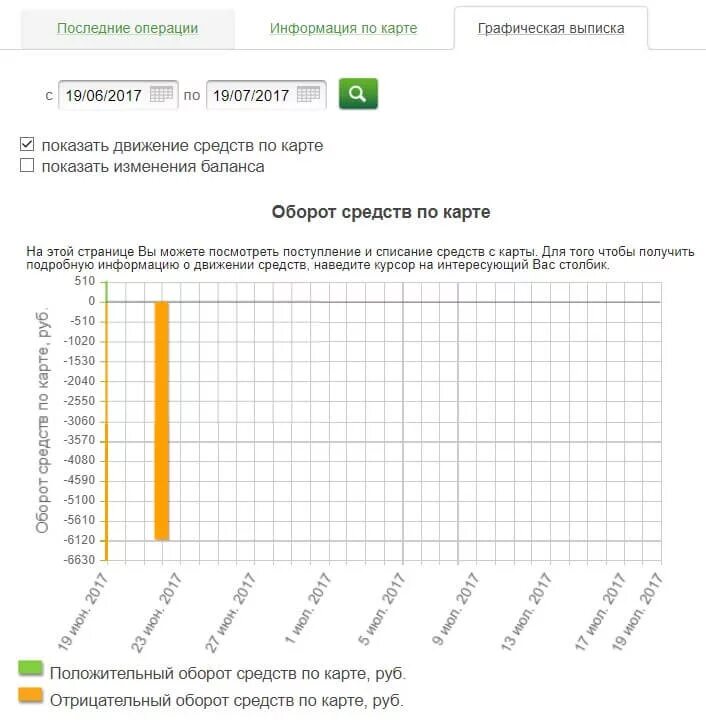706x726 pixels.
Task: Switch to 'Последние операции' tab
Action: click(127, 28)
